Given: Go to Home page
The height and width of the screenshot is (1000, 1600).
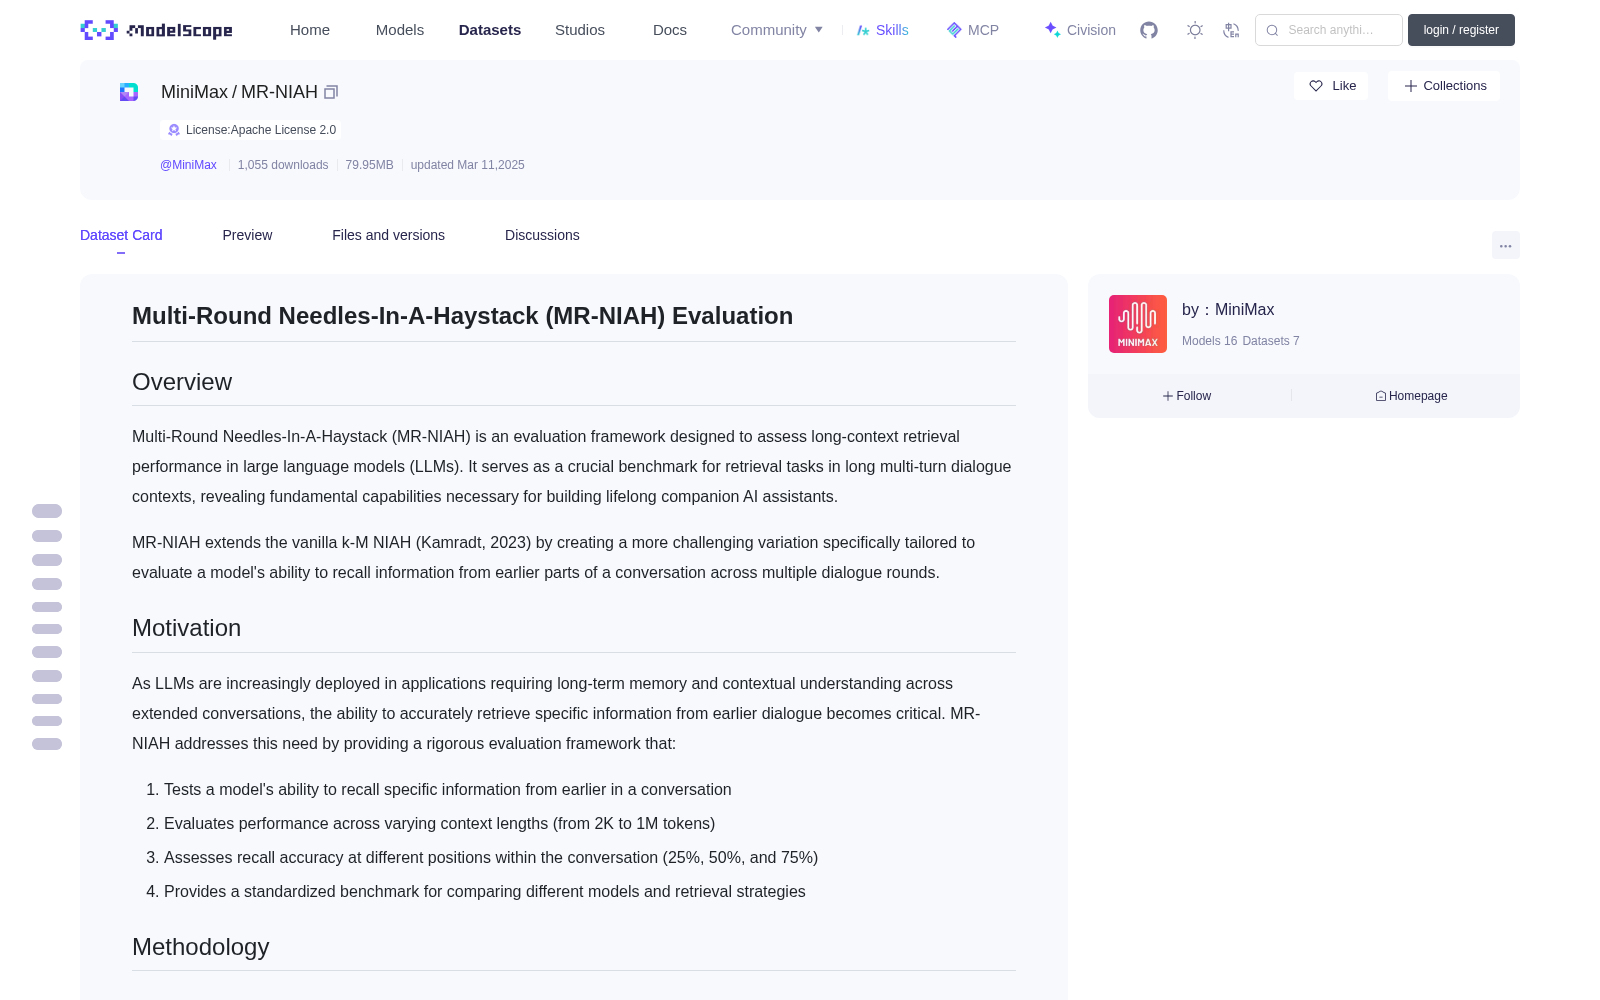Looking at the screenshot, I should [x=310, y=30].
